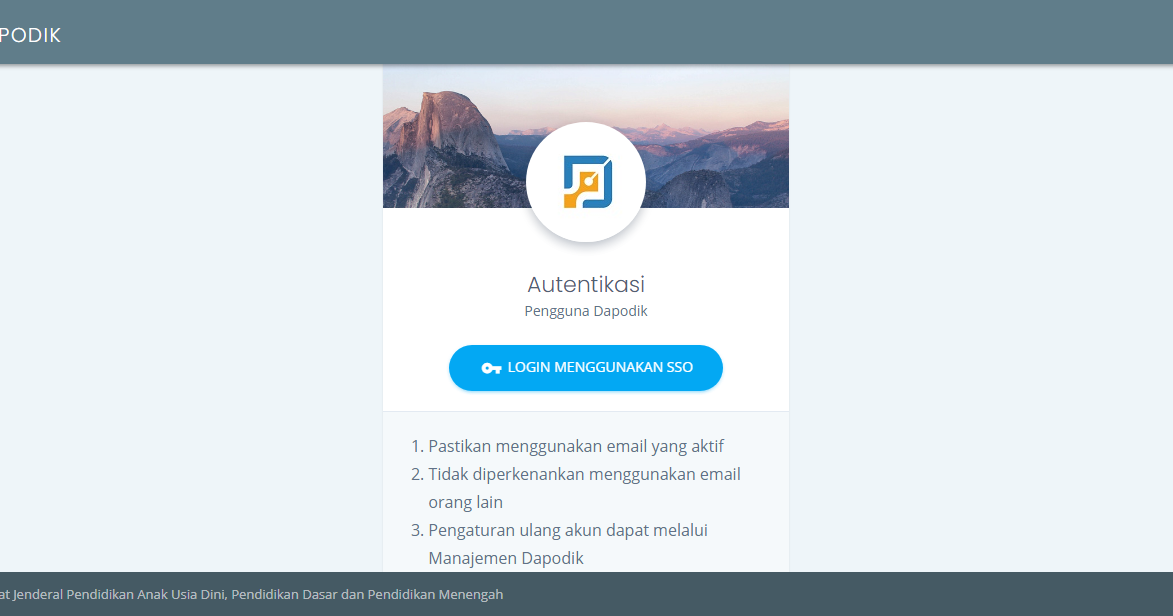Click 'Pendidikan Dasar dan Pendidikan Menengah' in the footer

[367, 594]
